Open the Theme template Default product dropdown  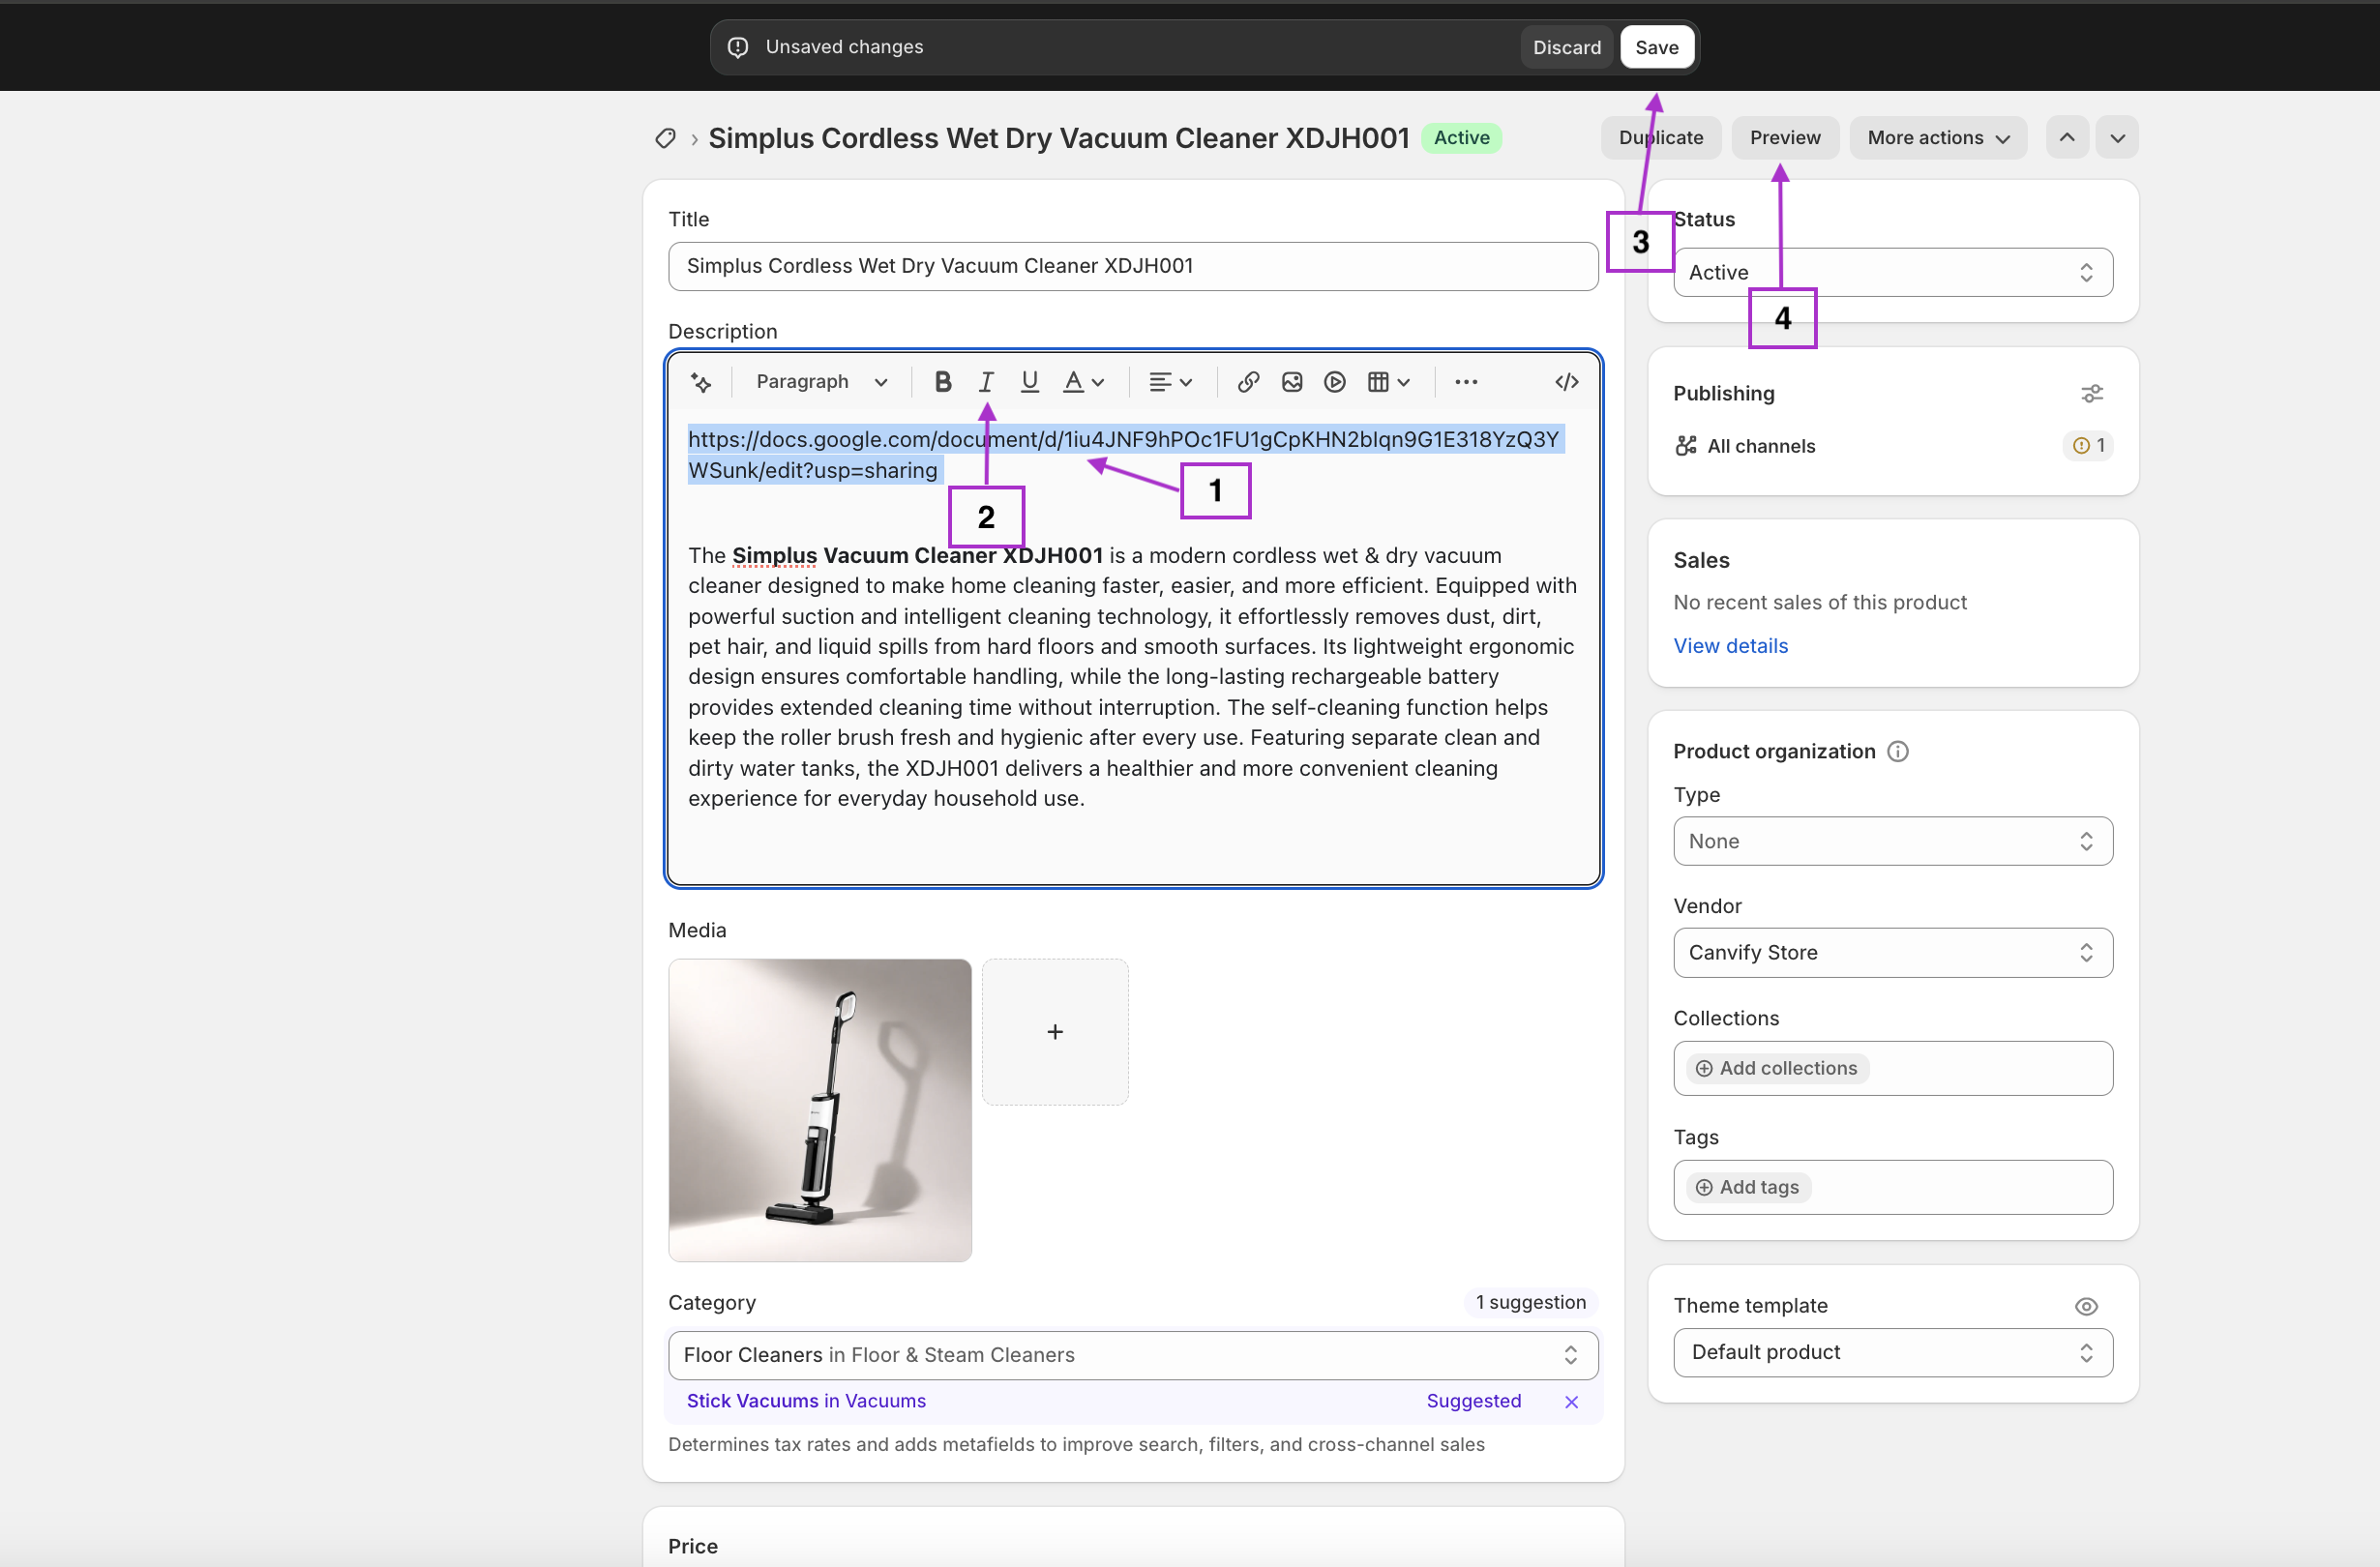click(x=1893, y=1352)
